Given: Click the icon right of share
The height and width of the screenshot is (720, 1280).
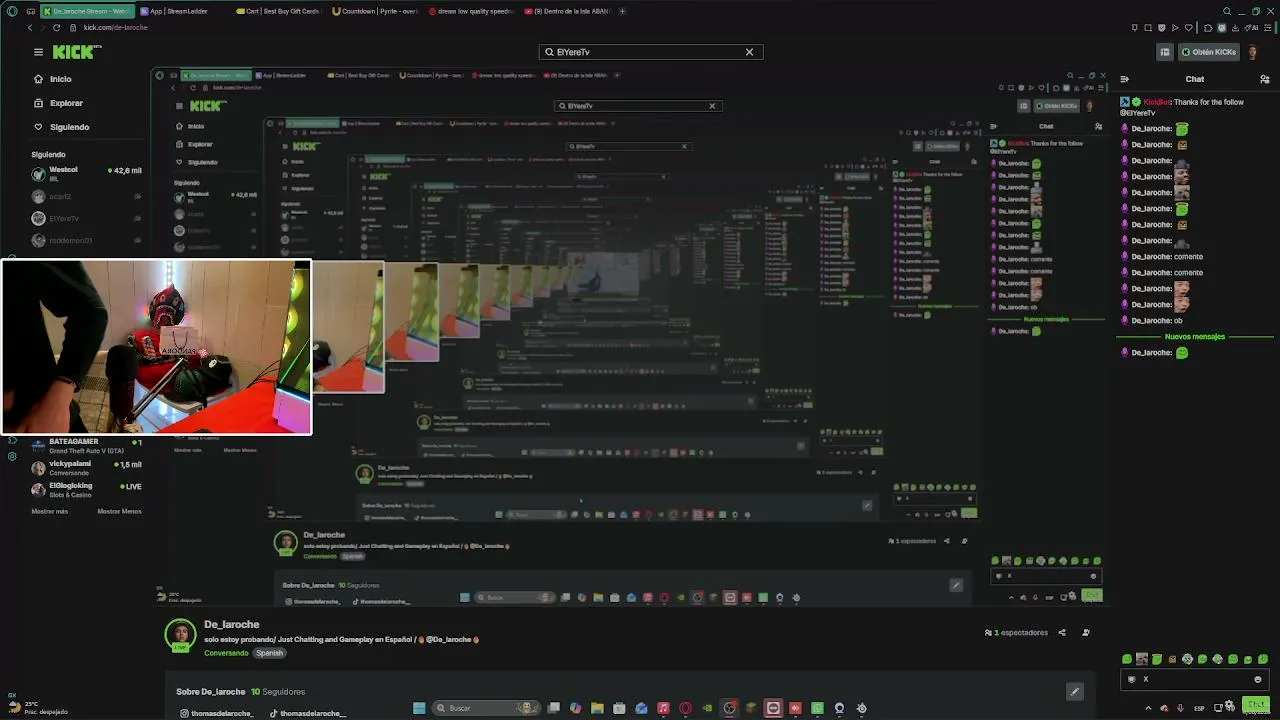Looking at the screenshot, I should [x=1086, y=632].
